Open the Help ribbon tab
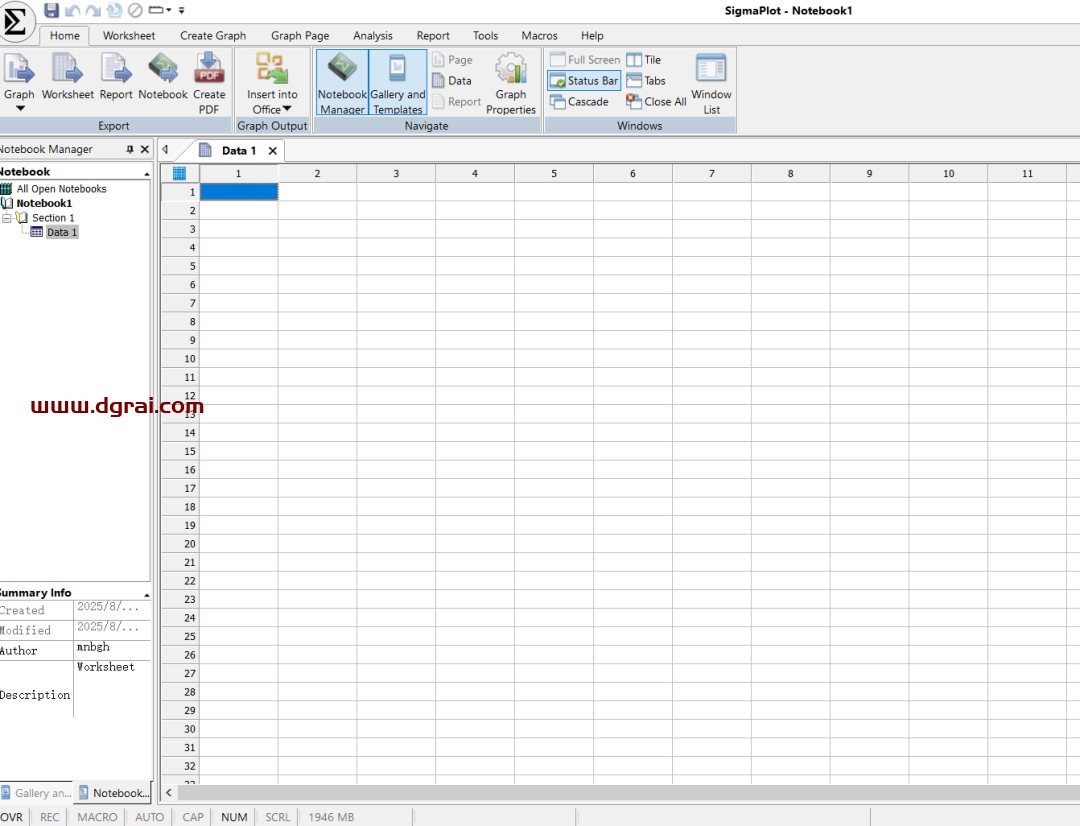 (x=592, y=36)
